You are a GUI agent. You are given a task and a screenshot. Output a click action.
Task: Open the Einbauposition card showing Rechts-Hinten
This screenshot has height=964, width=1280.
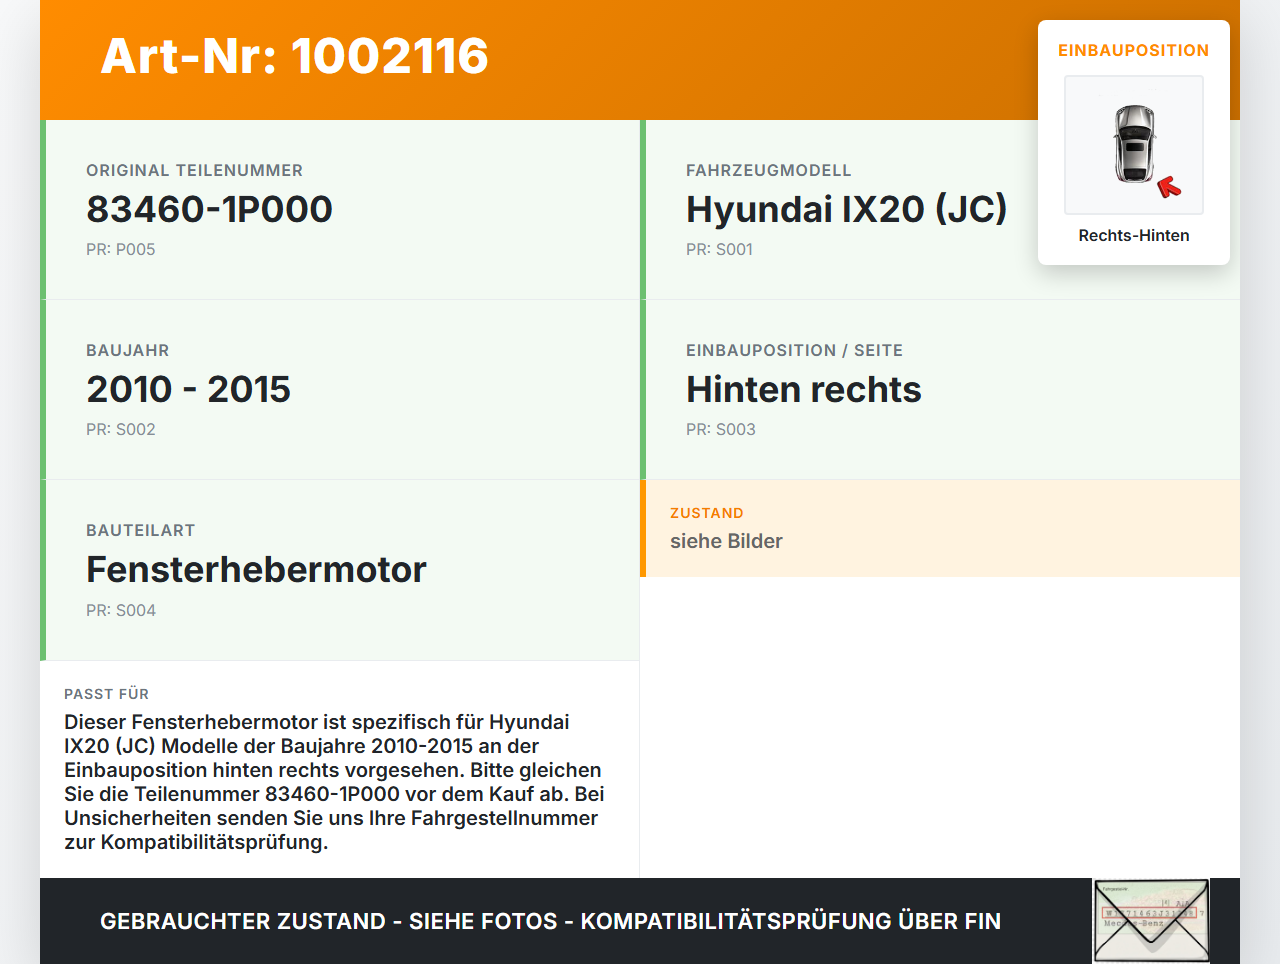click(x=1133, y=140)
